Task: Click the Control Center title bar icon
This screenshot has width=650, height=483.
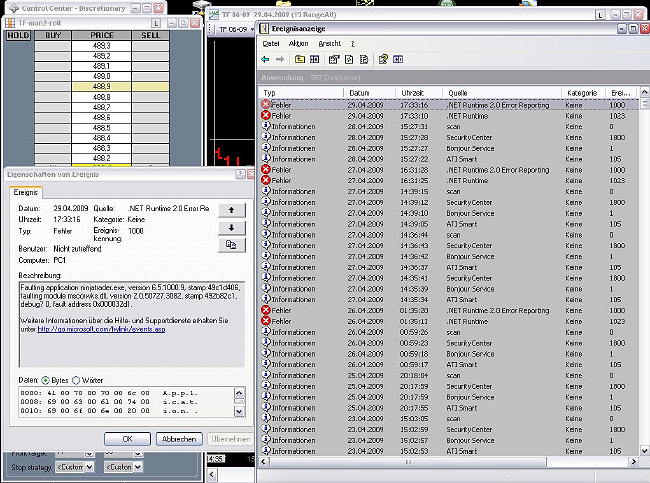Action: (14, 8)
